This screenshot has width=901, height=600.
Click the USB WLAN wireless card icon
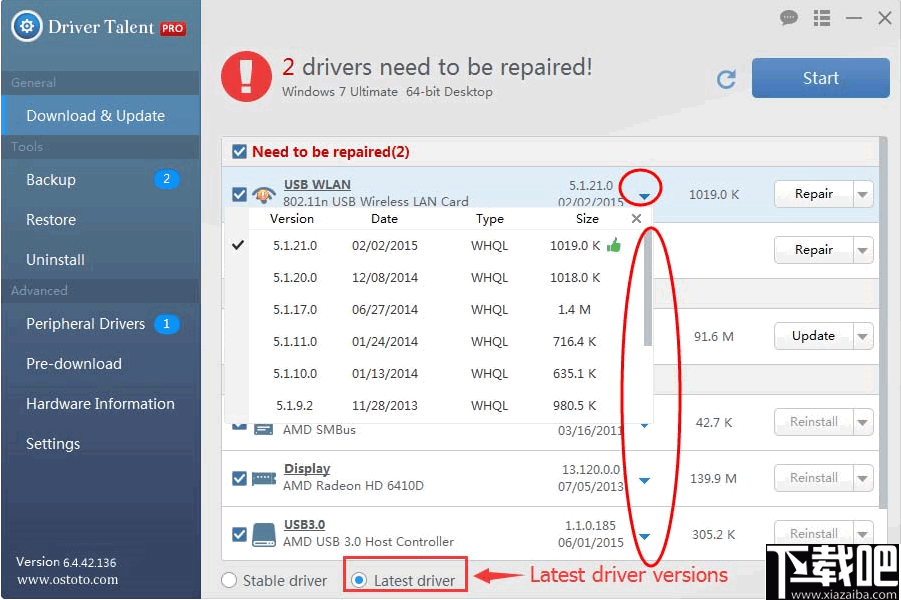coord(263,194)
